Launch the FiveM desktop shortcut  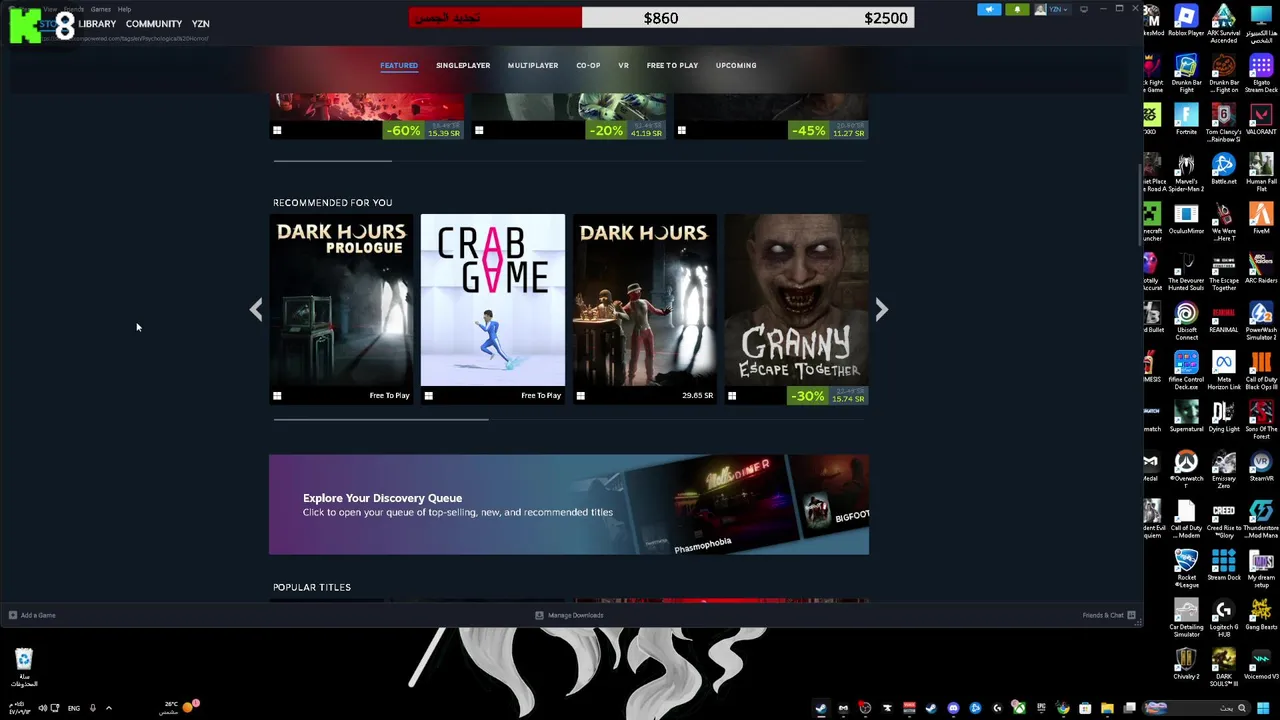[x=1261, y=219]
